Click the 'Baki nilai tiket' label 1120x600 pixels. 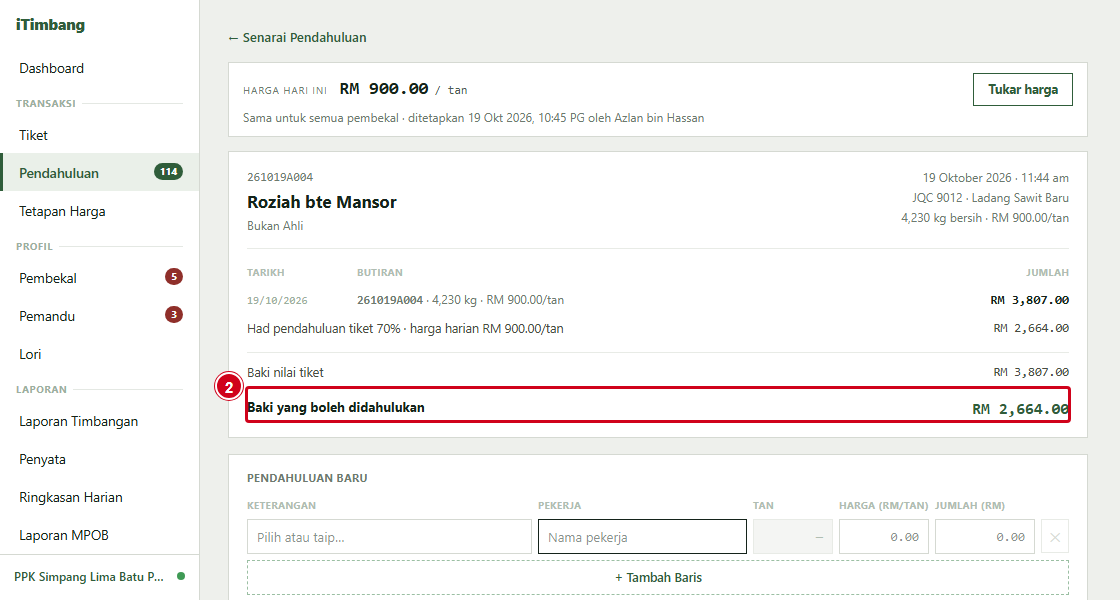coord(285,372)
